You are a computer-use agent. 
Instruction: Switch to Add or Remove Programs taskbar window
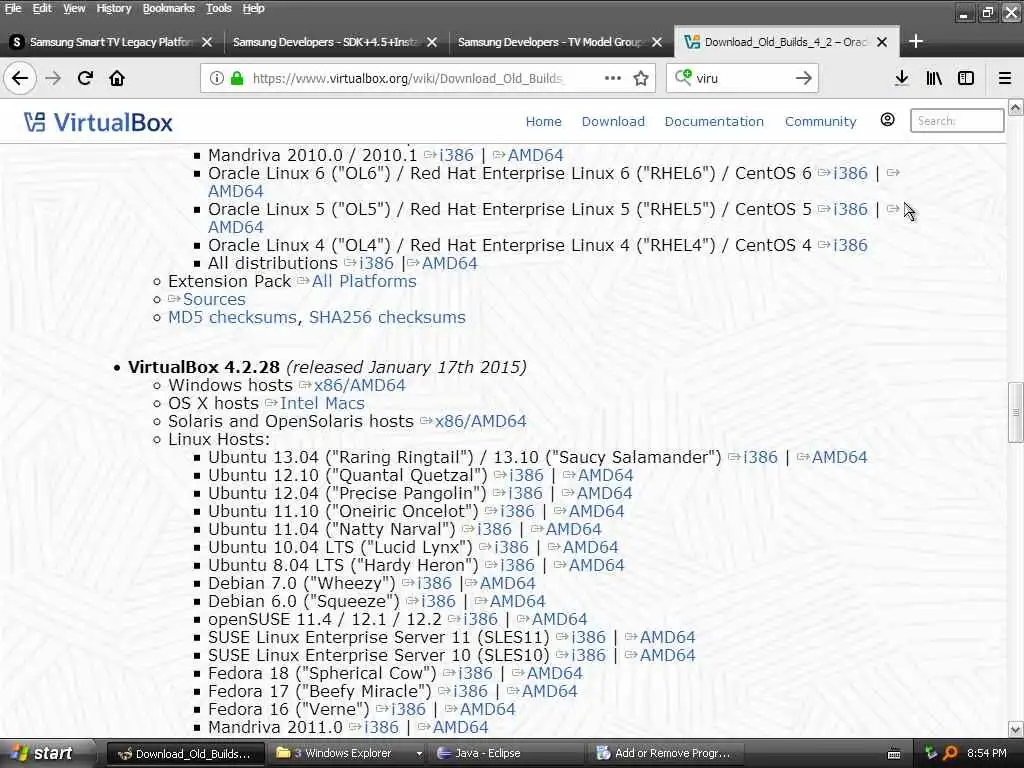pos(666,754)
